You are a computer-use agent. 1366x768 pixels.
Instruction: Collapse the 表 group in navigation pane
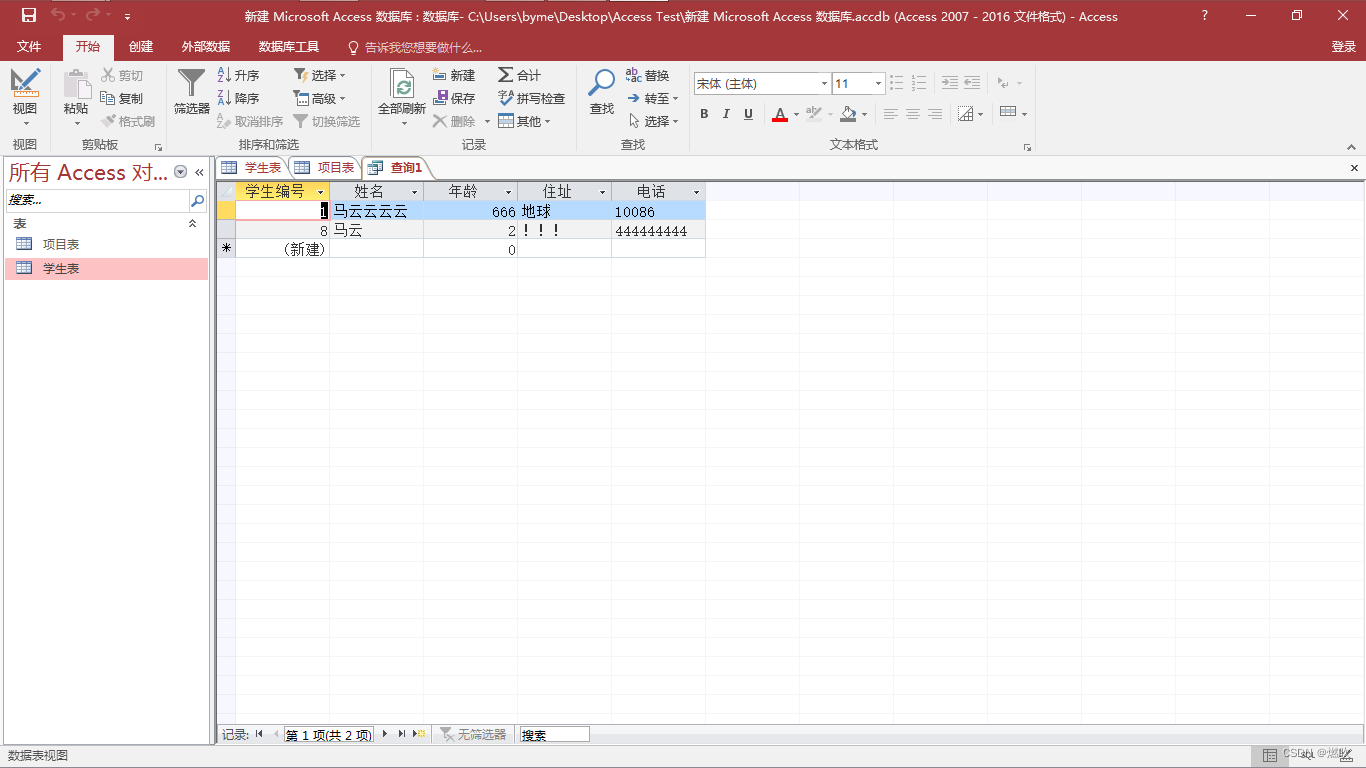pos(193,224)
